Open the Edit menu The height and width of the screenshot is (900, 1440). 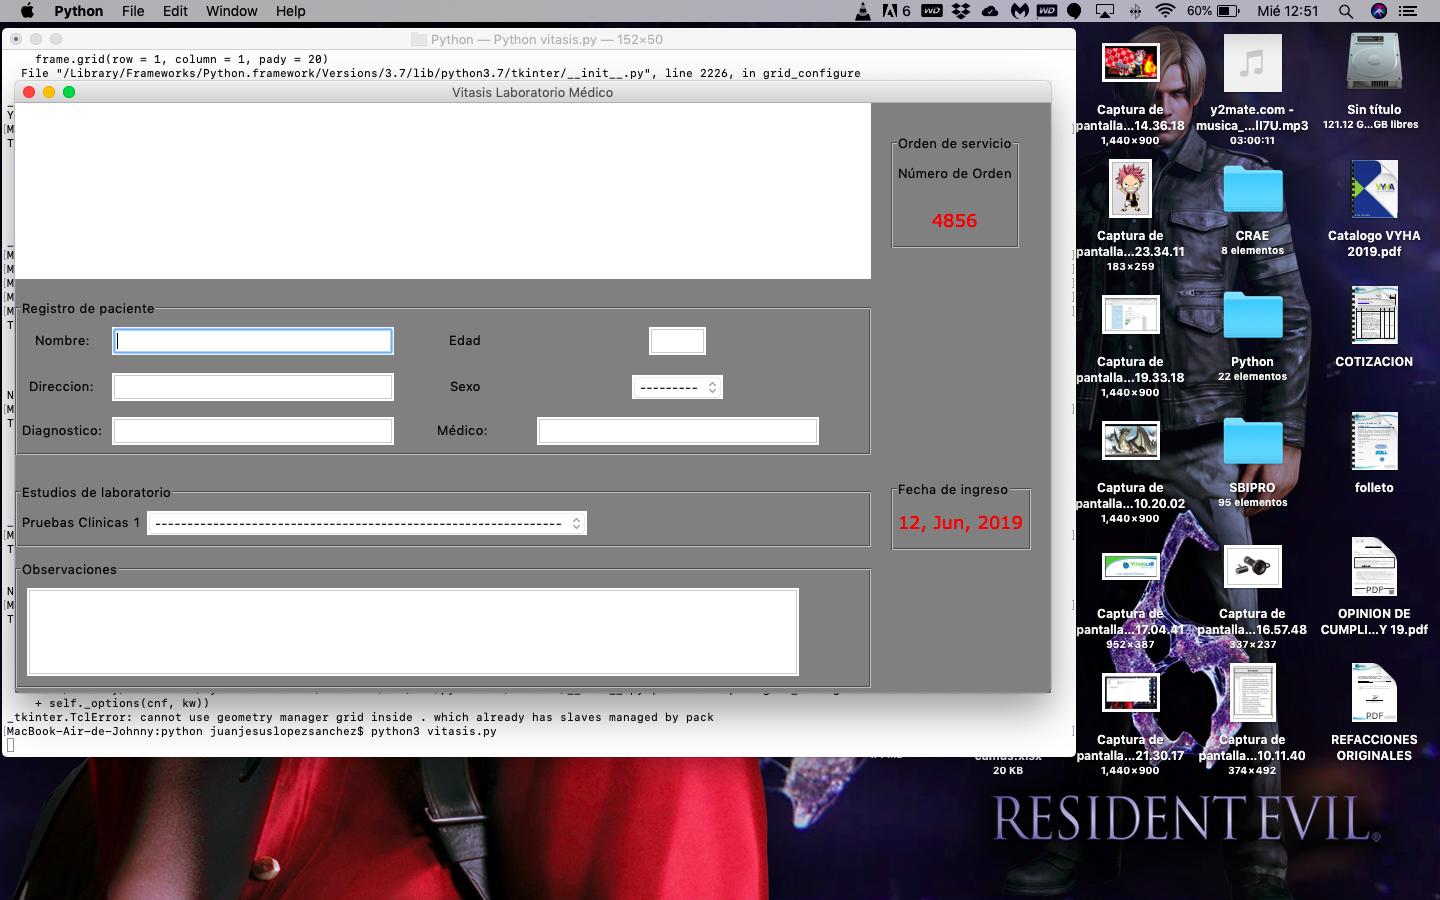(175, 11)
